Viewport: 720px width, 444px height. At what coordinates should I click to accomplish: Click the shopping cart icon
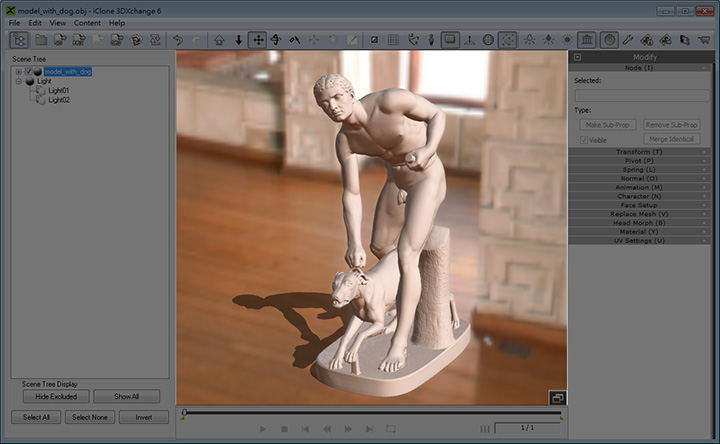point(704,40)
